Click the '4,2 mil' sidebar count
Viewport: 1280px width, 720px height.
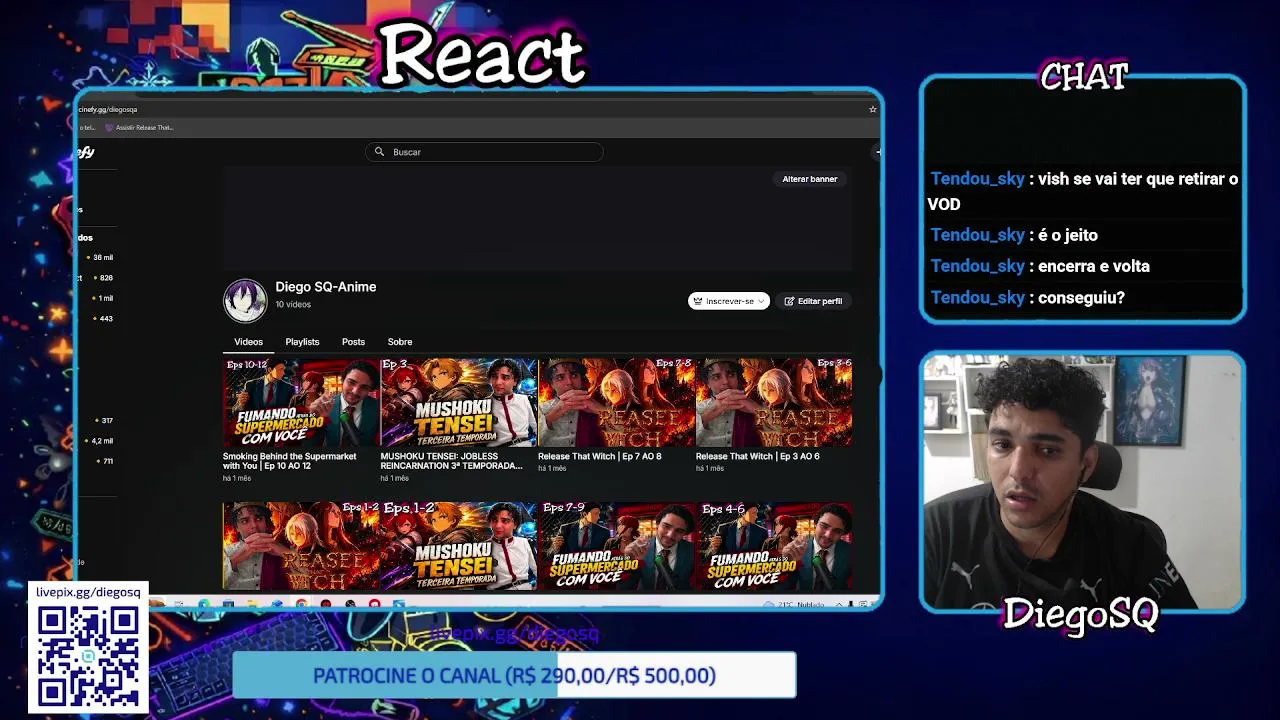(x=102, y=441)
